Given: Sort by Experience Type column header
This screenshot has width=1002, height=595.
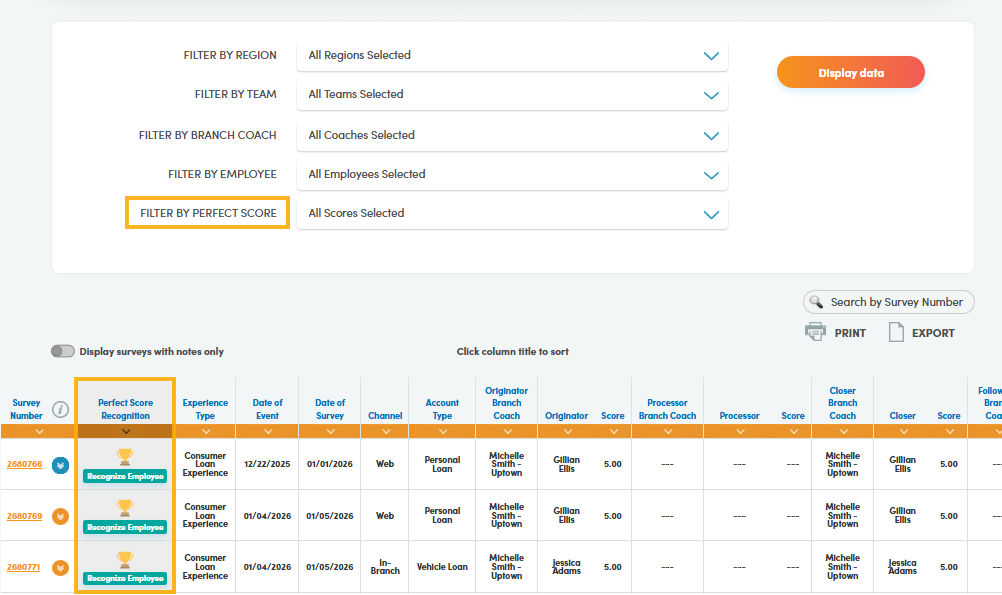Looking at the screenshot, I should 205,409.
